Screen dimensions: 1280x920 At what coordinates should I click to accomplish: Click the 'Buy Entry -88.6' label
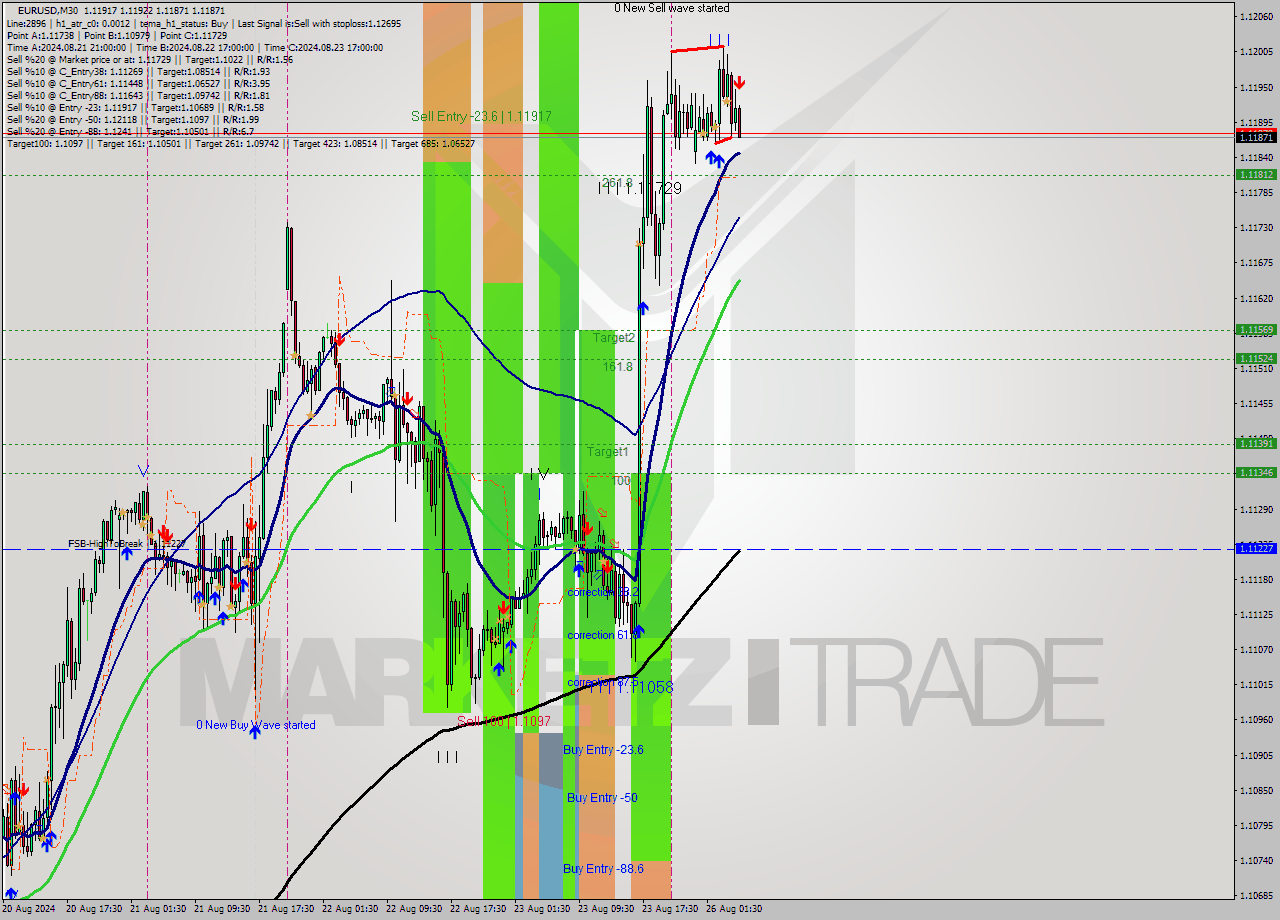tap(603, 869)
